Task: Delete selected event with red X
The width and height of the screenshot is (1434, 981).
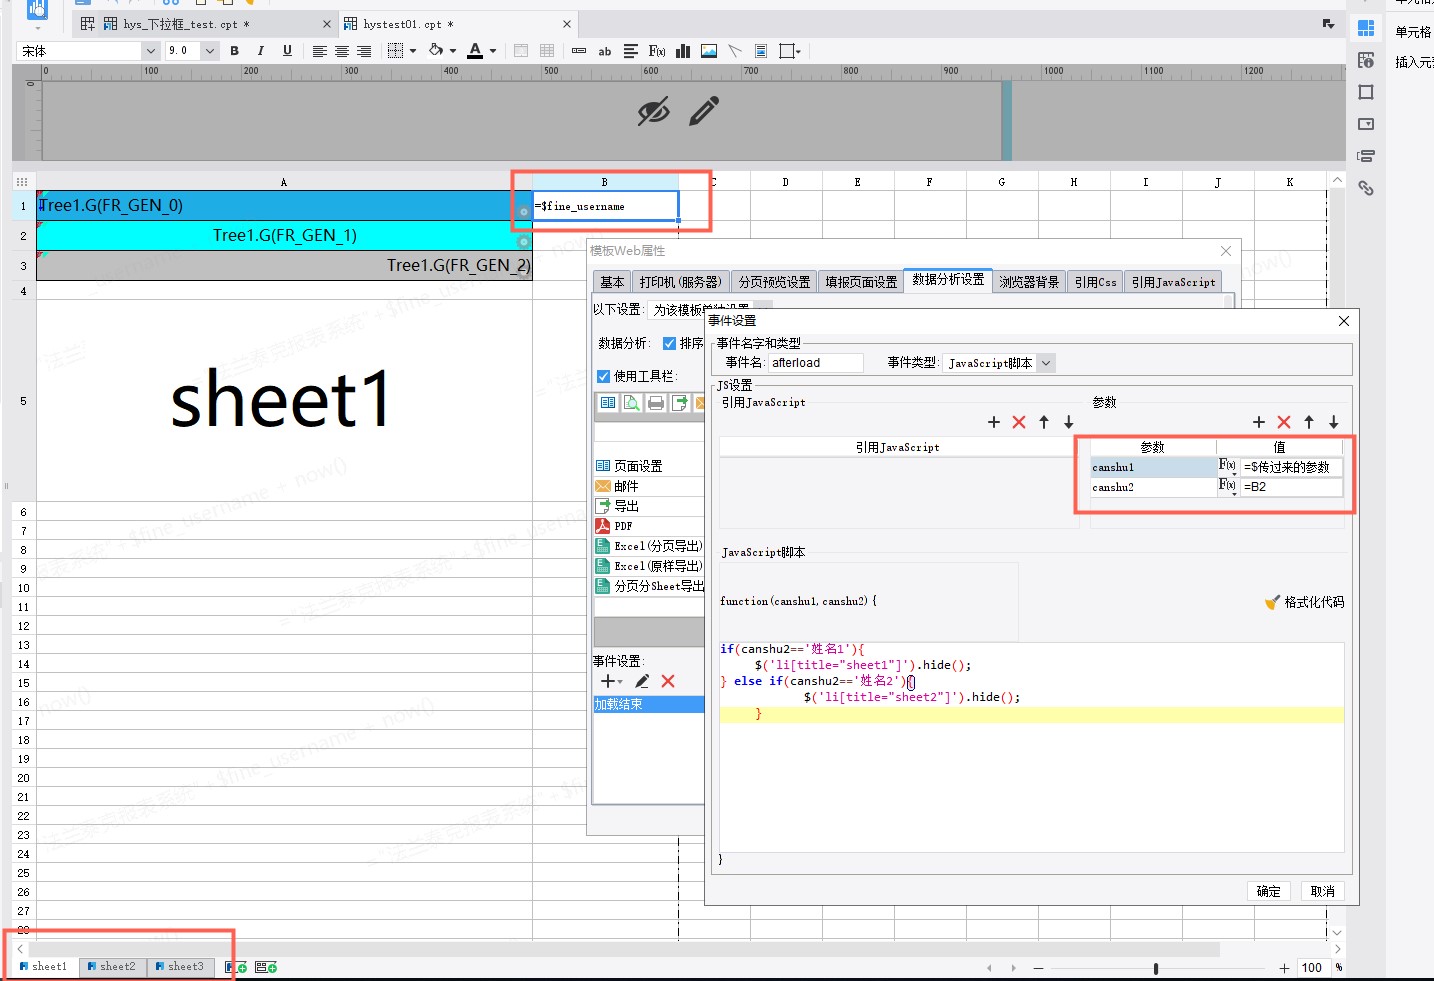Action: click(668, 681)
